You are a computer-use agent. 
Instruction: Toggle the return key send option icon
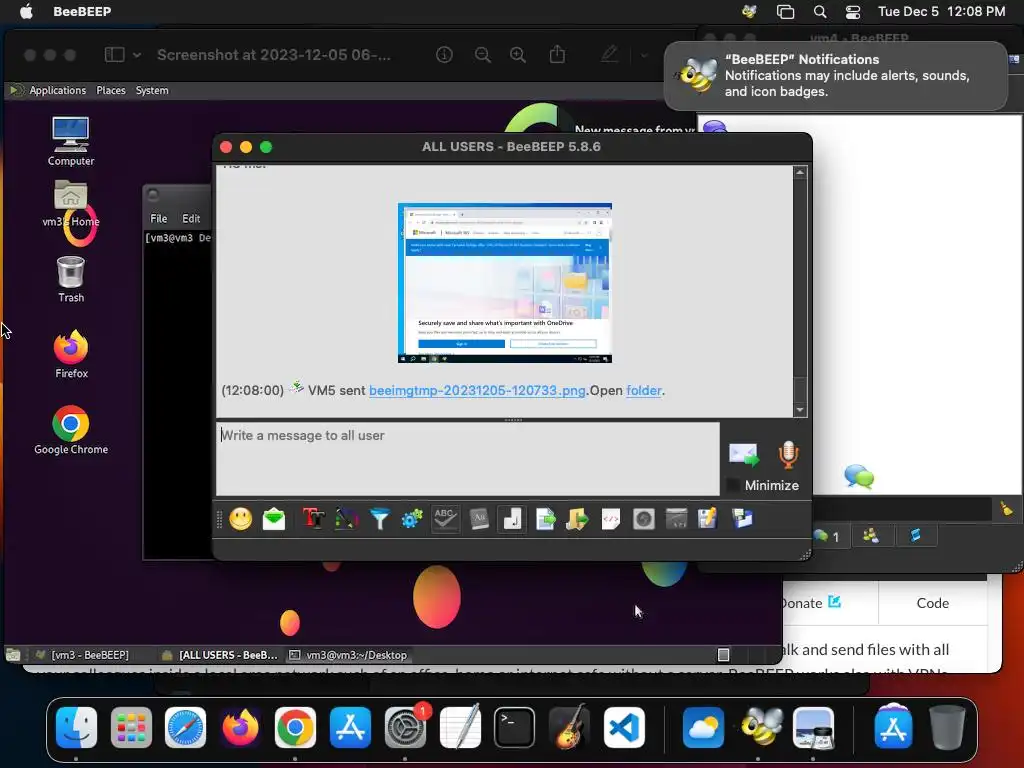point(512,519)
